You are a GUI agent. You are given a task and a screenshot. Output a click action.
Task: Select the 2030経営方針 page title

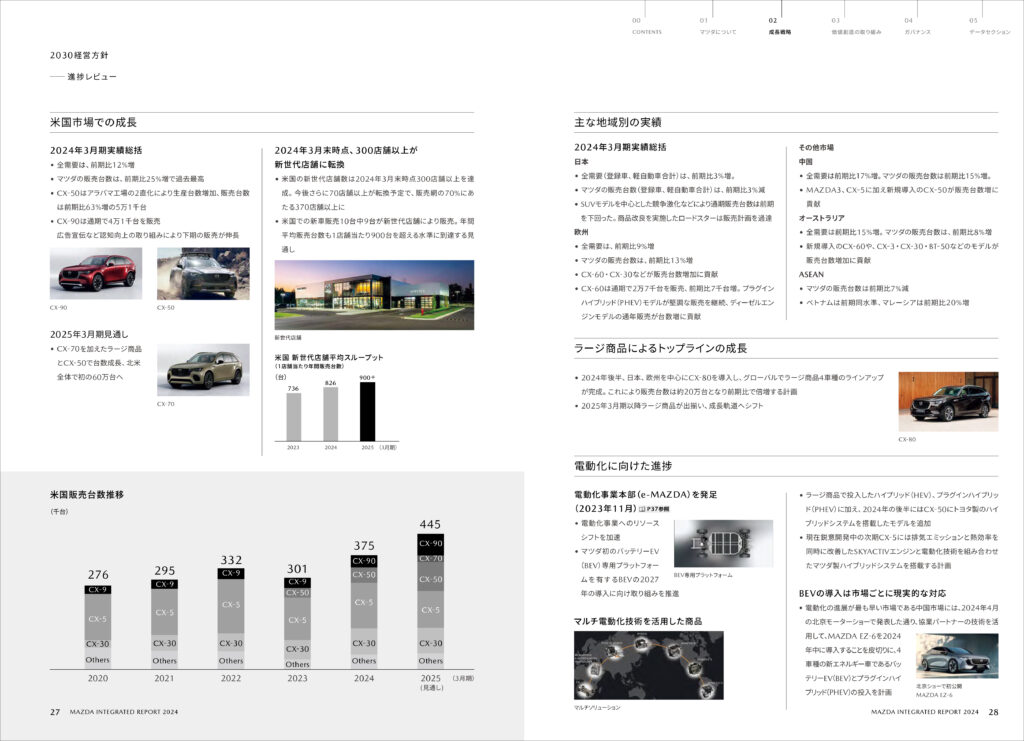tap(79, 55)
